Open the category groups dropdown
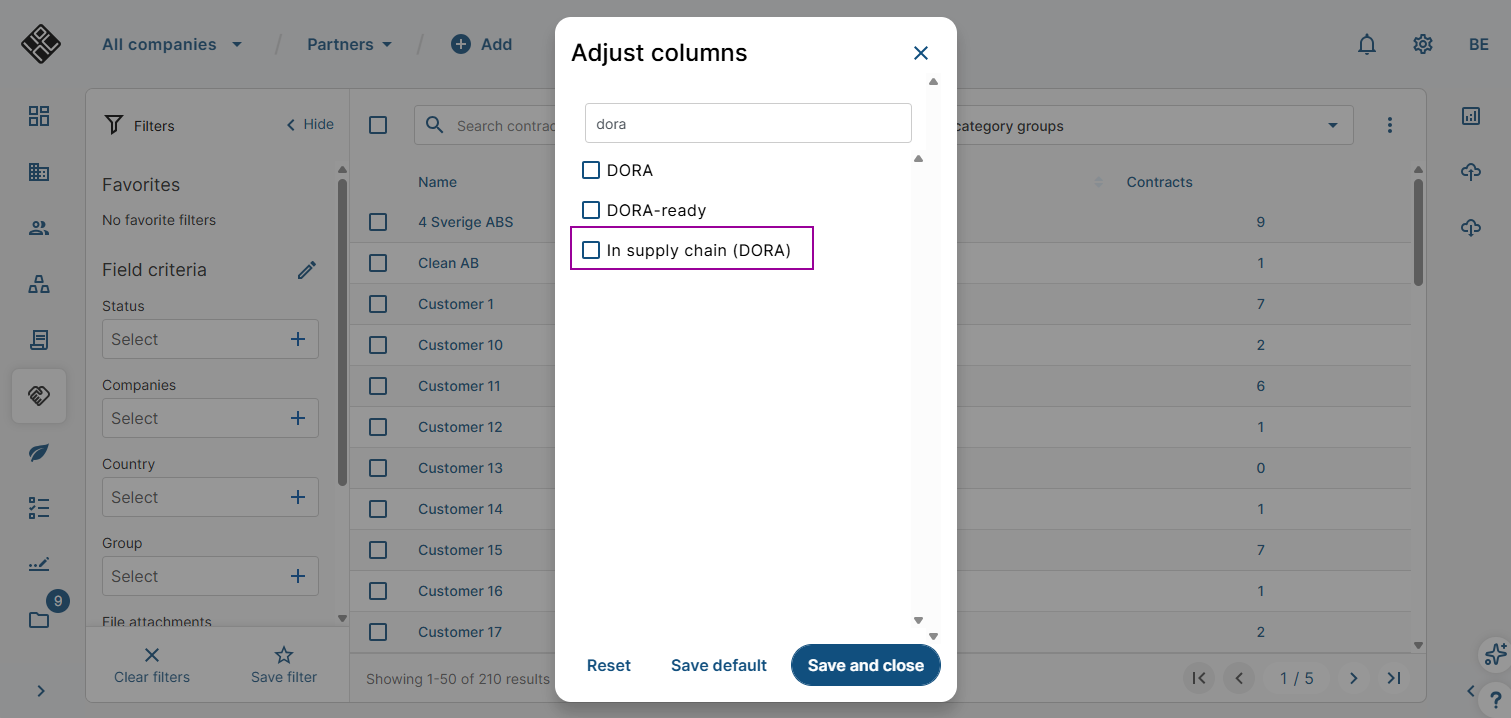Screen dimensions: 1511x718 pyautogui.click(x=1150, y=126)
